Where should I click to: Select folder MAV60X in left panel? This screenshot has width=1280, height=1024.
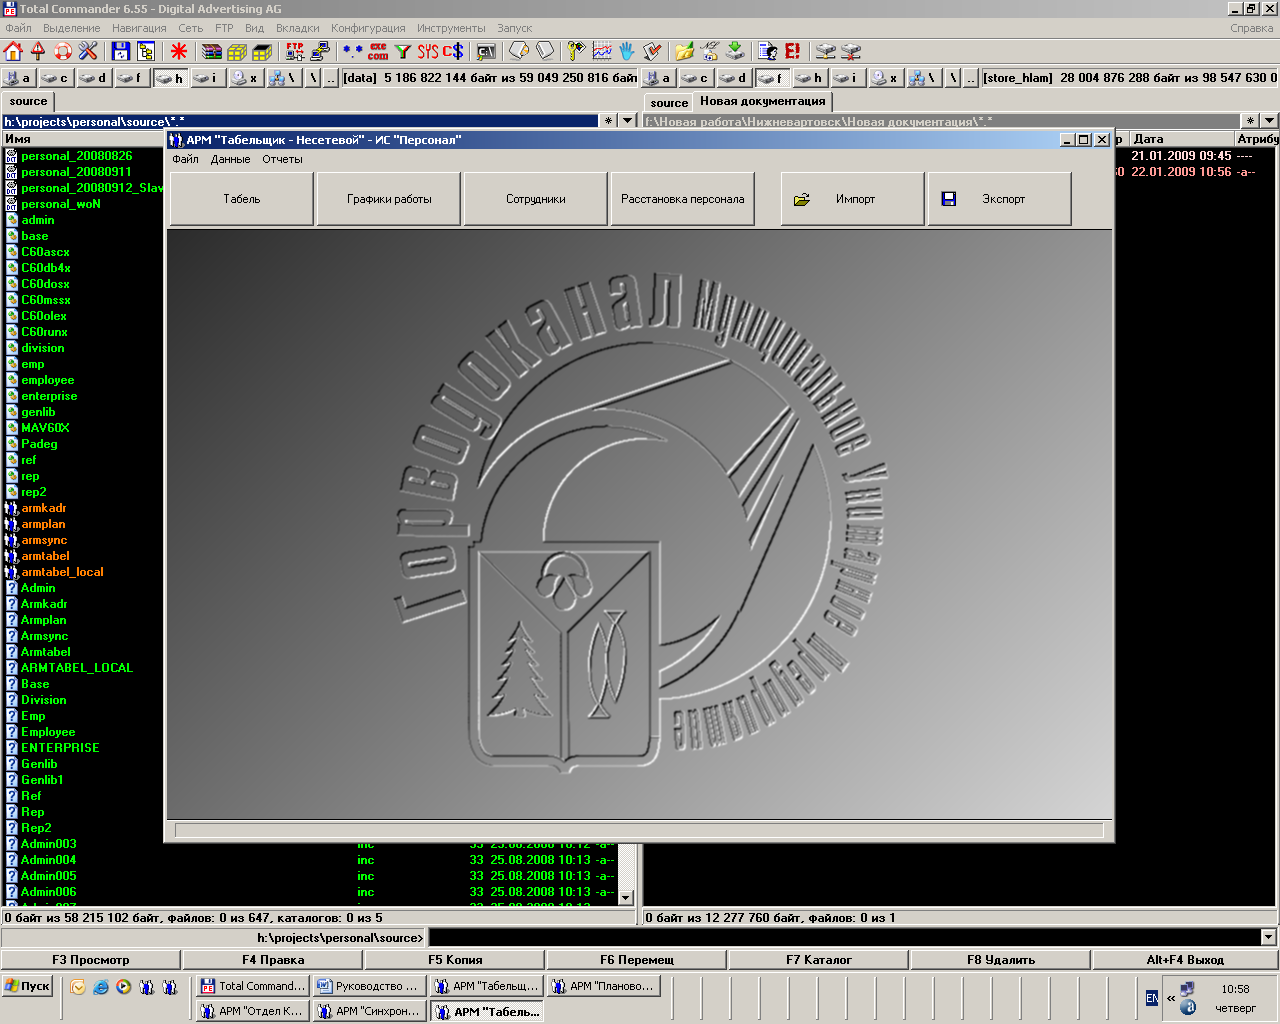(x=45, y=428)
